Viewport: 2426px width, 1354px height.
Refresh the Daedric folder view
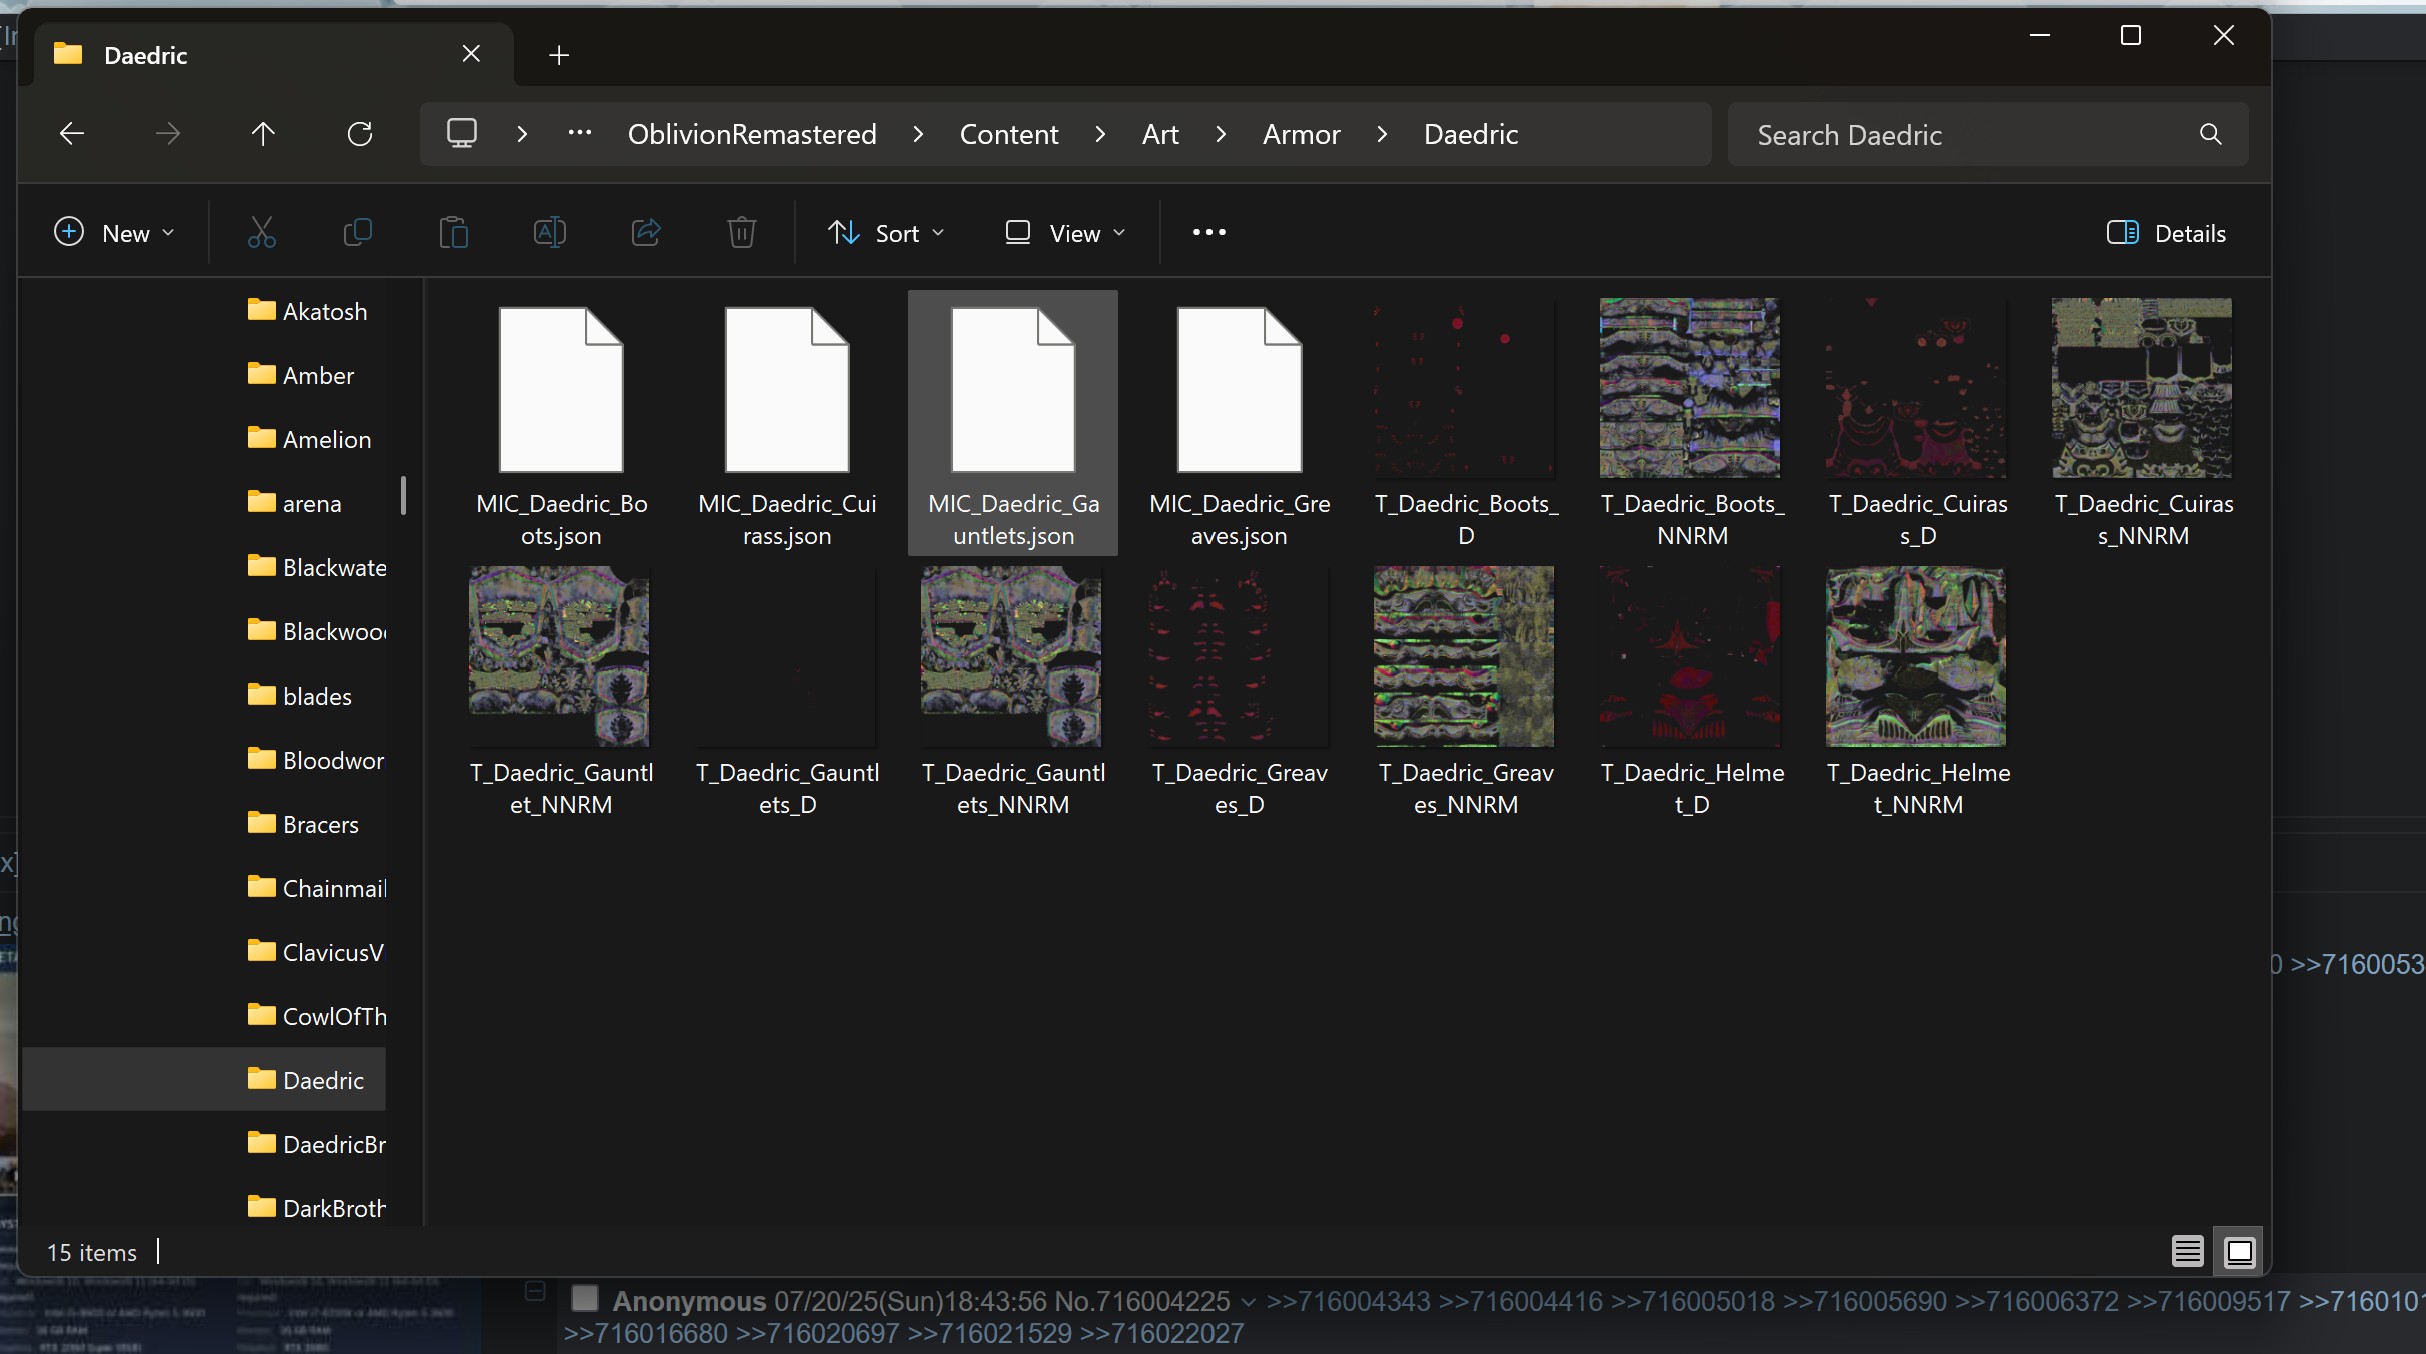point(360,134)
